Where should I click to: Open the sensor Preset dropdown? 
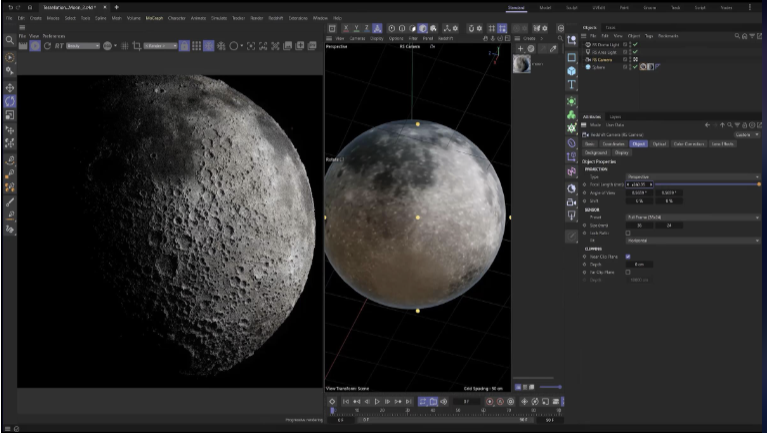tap(692, 217)
